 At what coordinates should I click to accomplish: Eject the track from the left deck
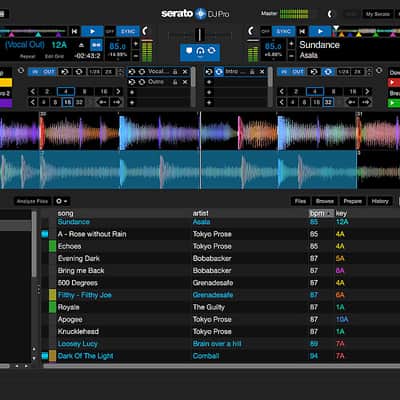pos(81,45)
